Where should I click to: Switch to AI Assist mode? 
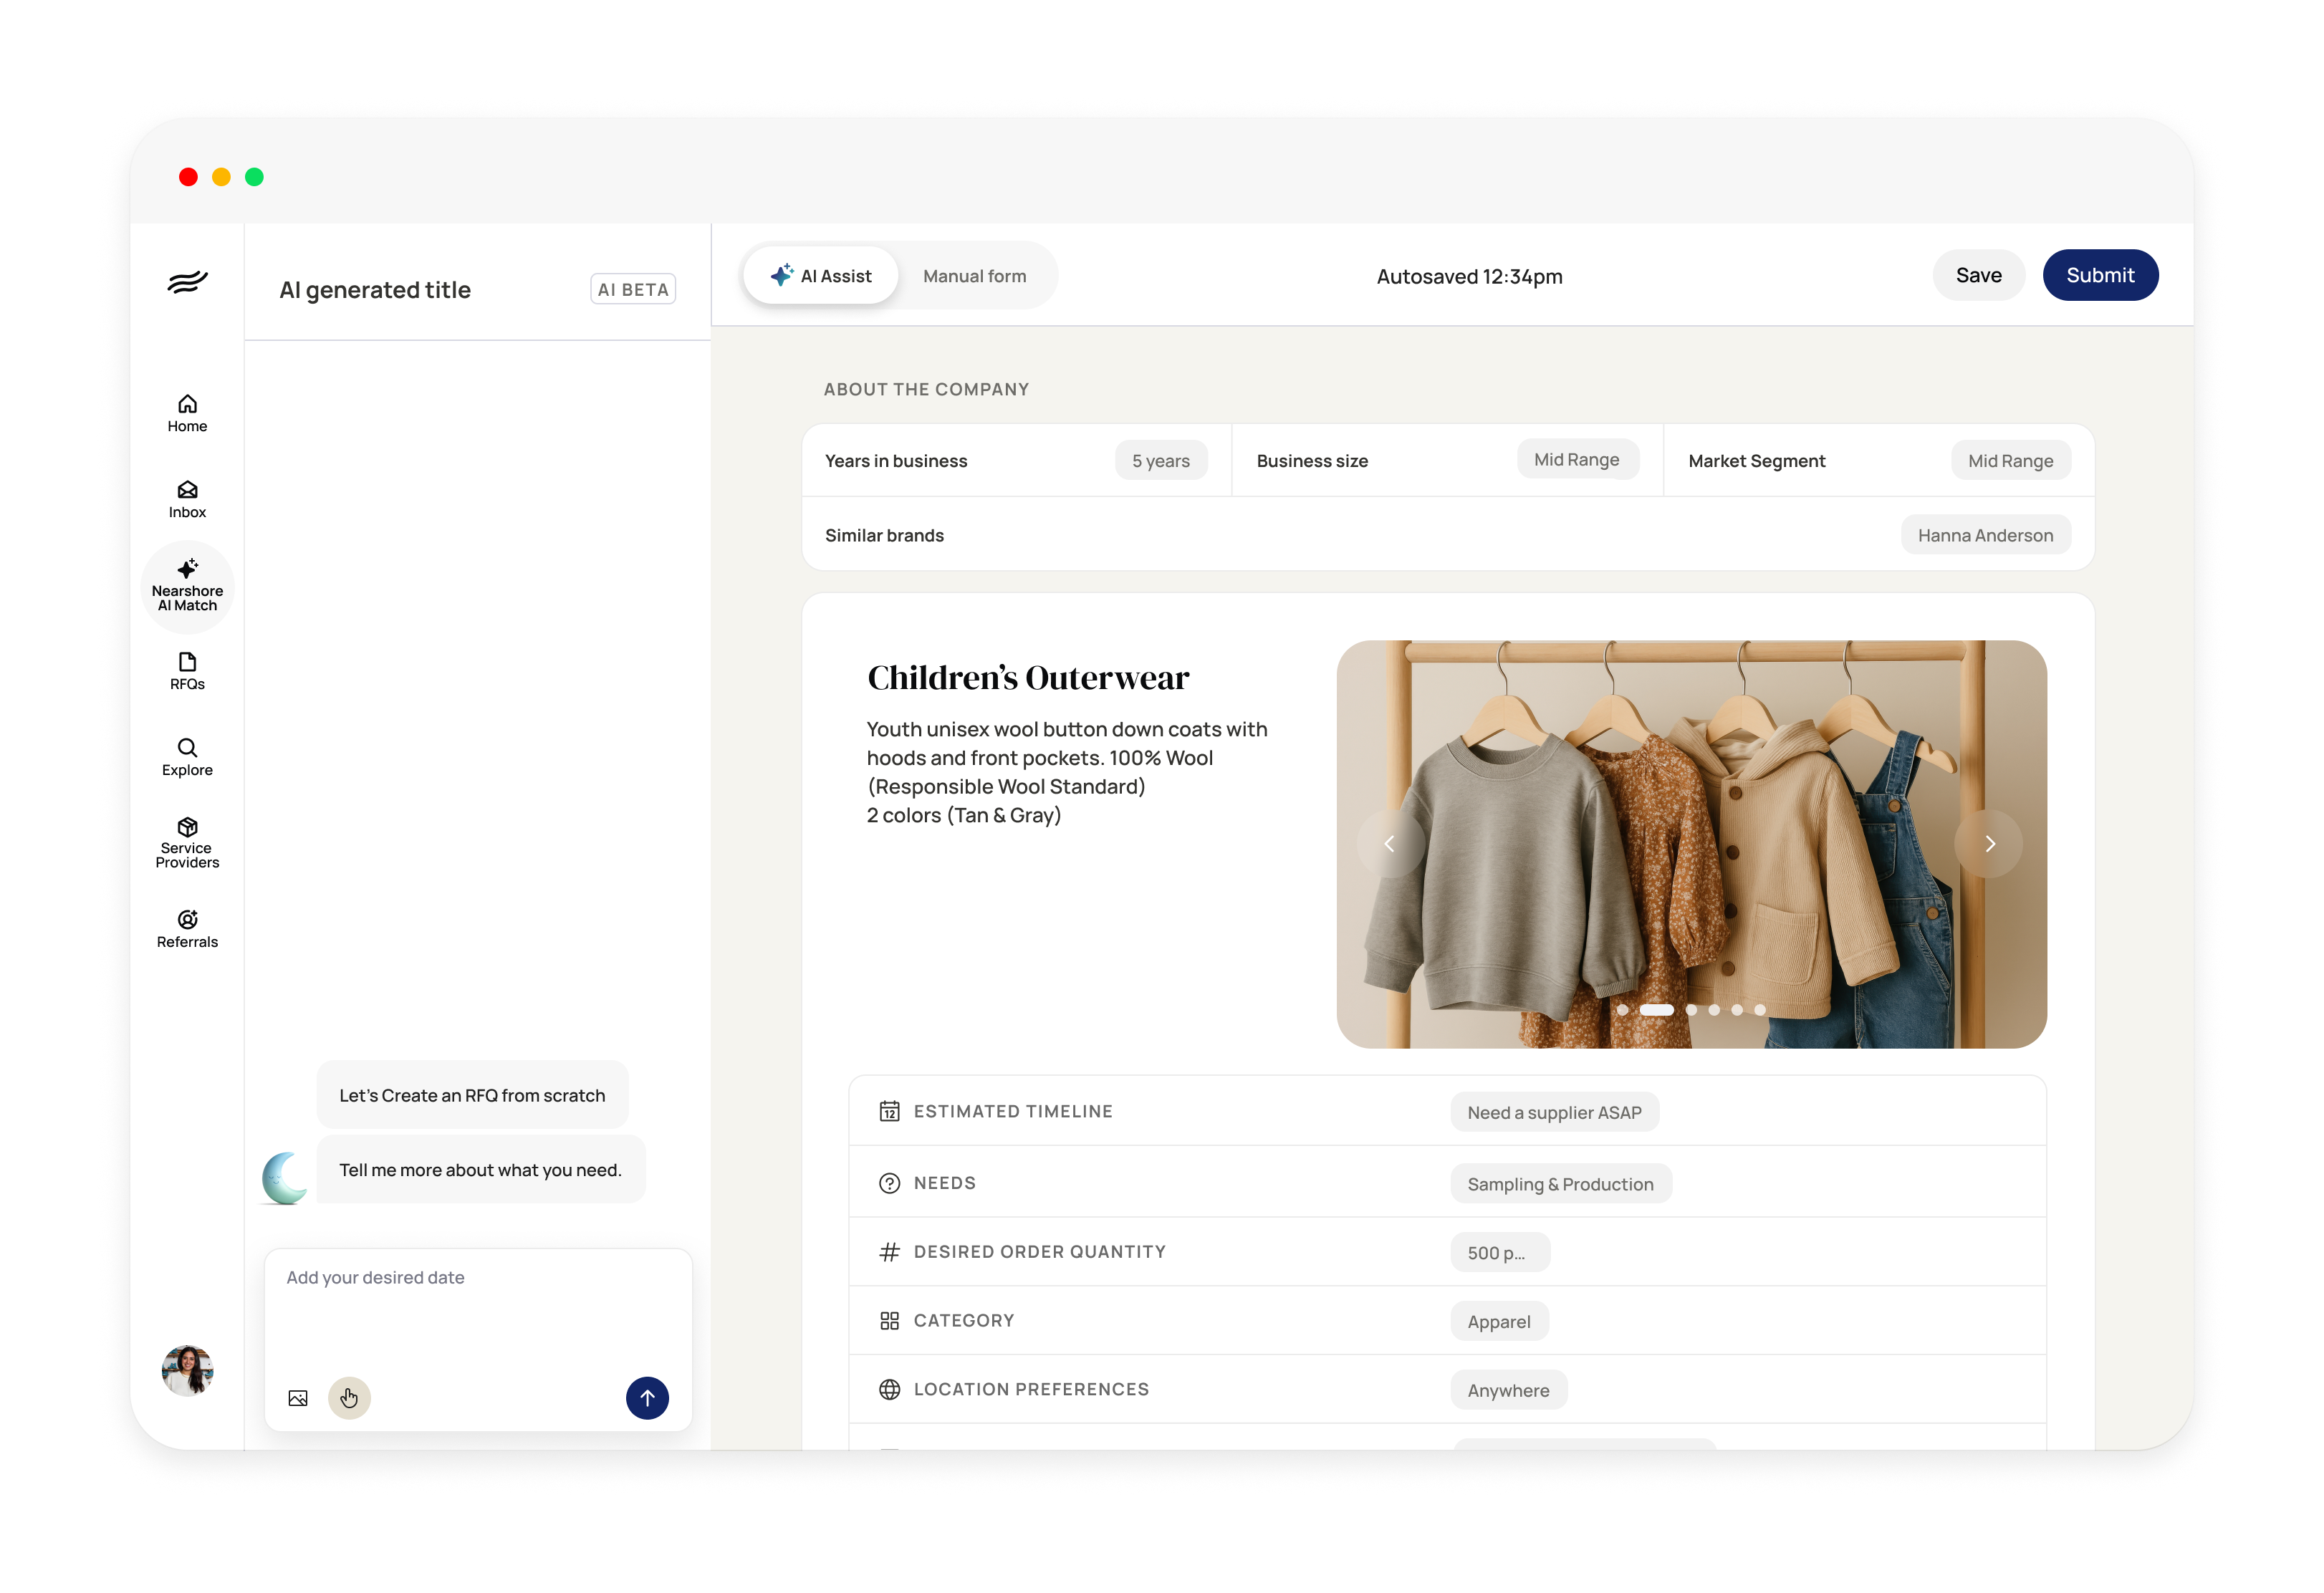(821, 276)
